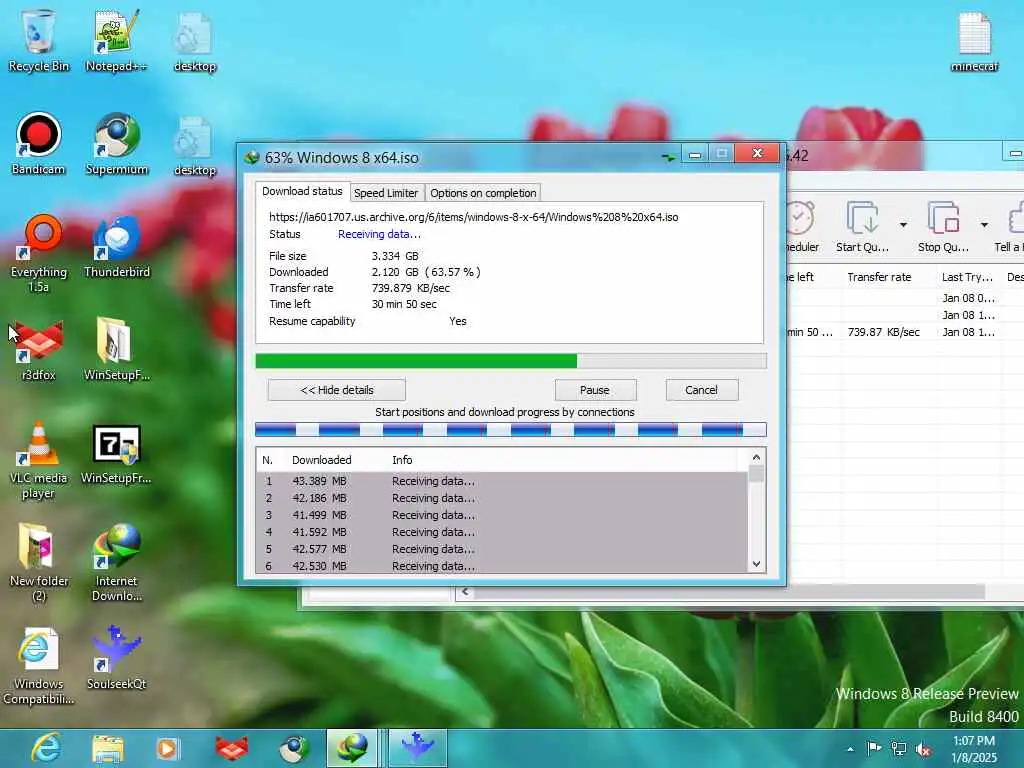Click the 739.87 KB/sec cell in IDM list
Viewport: 1024px width, 768px height.
pos(883,332)
